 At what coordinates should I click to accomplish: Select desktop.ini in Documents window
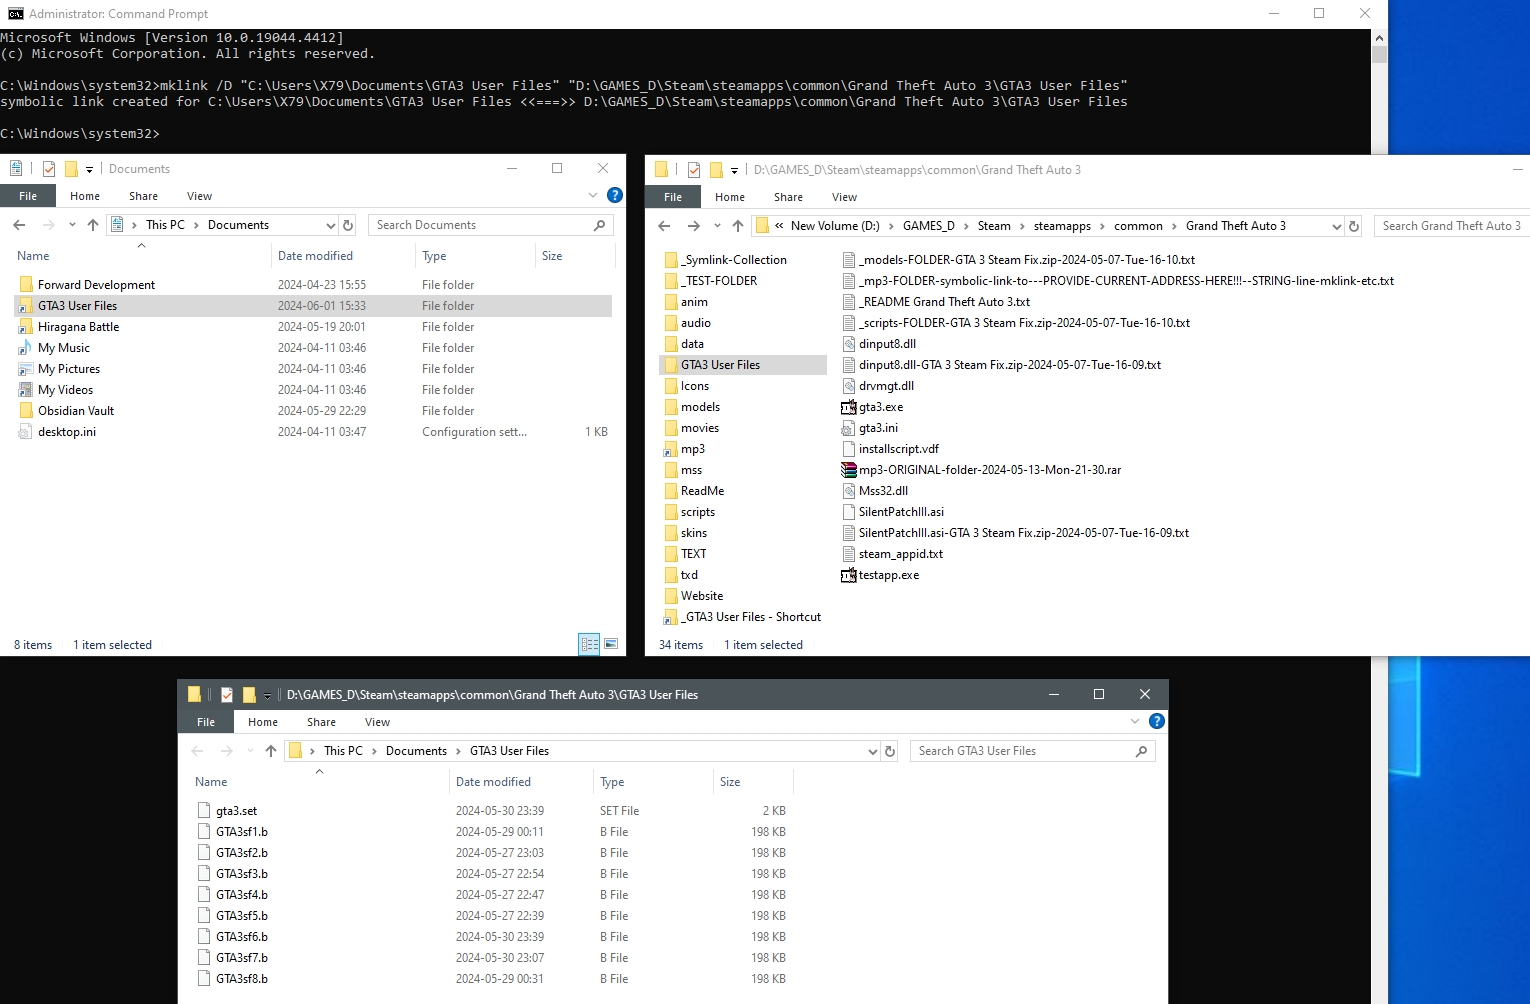pos(58,432)
